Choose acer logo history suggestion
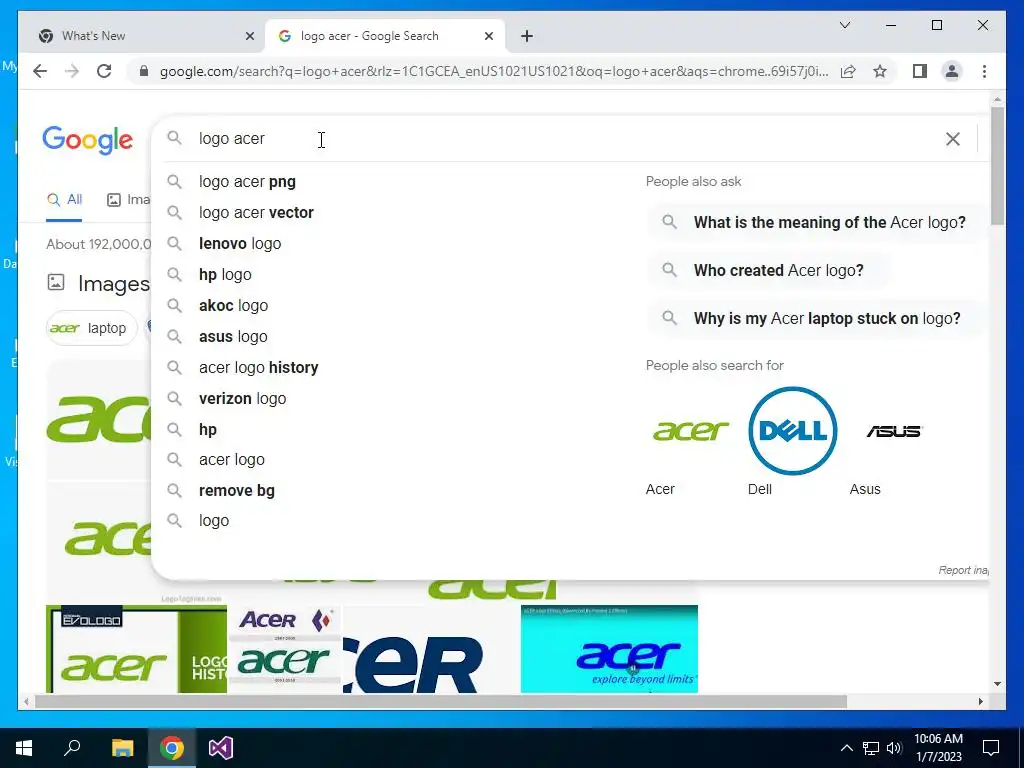Image resolution: width=1024 pixels, height=768 pixels. [259, 368]
